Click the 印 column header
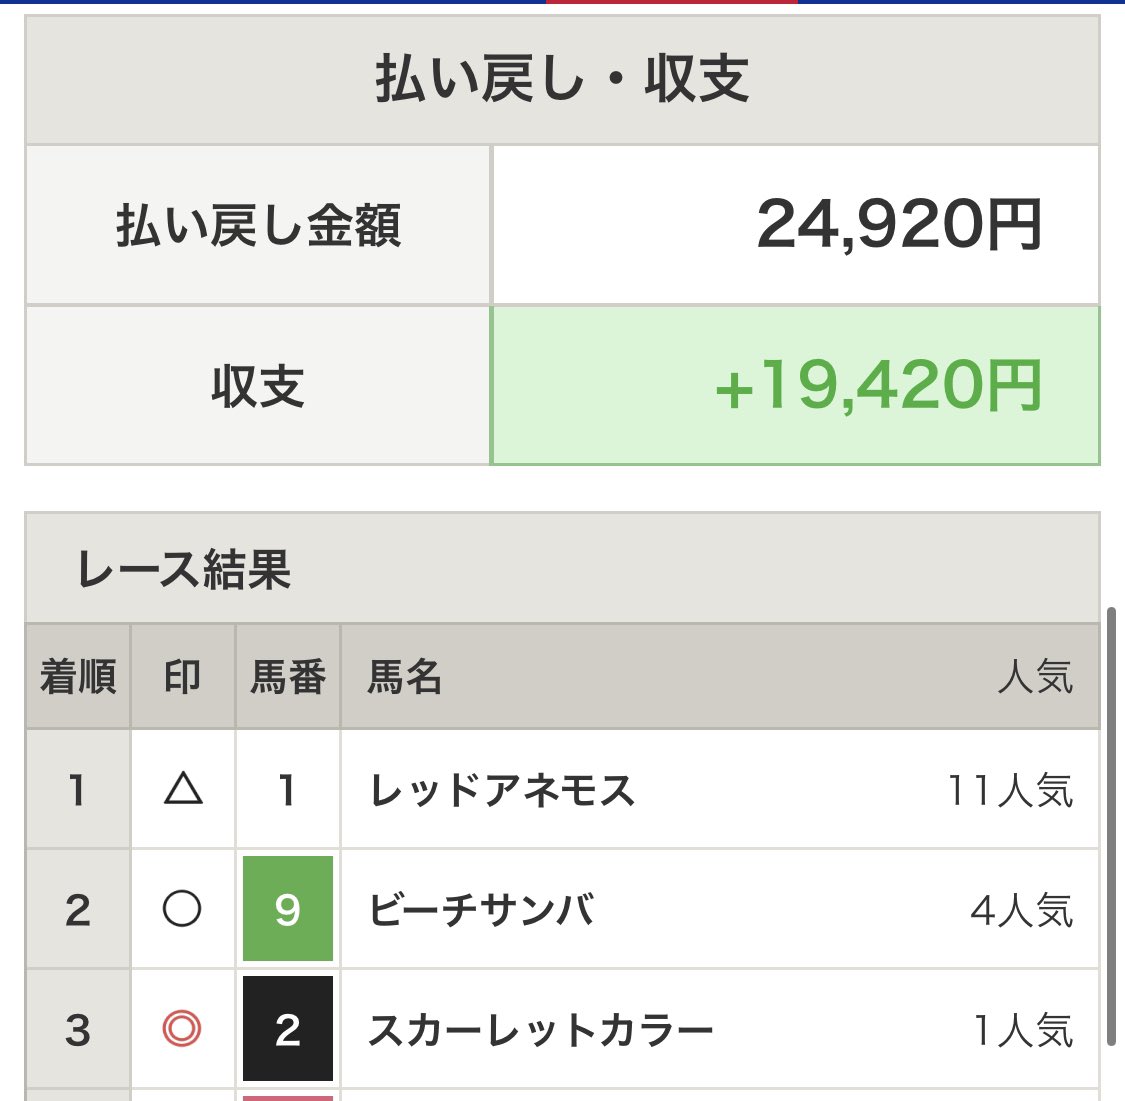Image resolution: width=1125 pixels, height=1101 pixels. 183,676
